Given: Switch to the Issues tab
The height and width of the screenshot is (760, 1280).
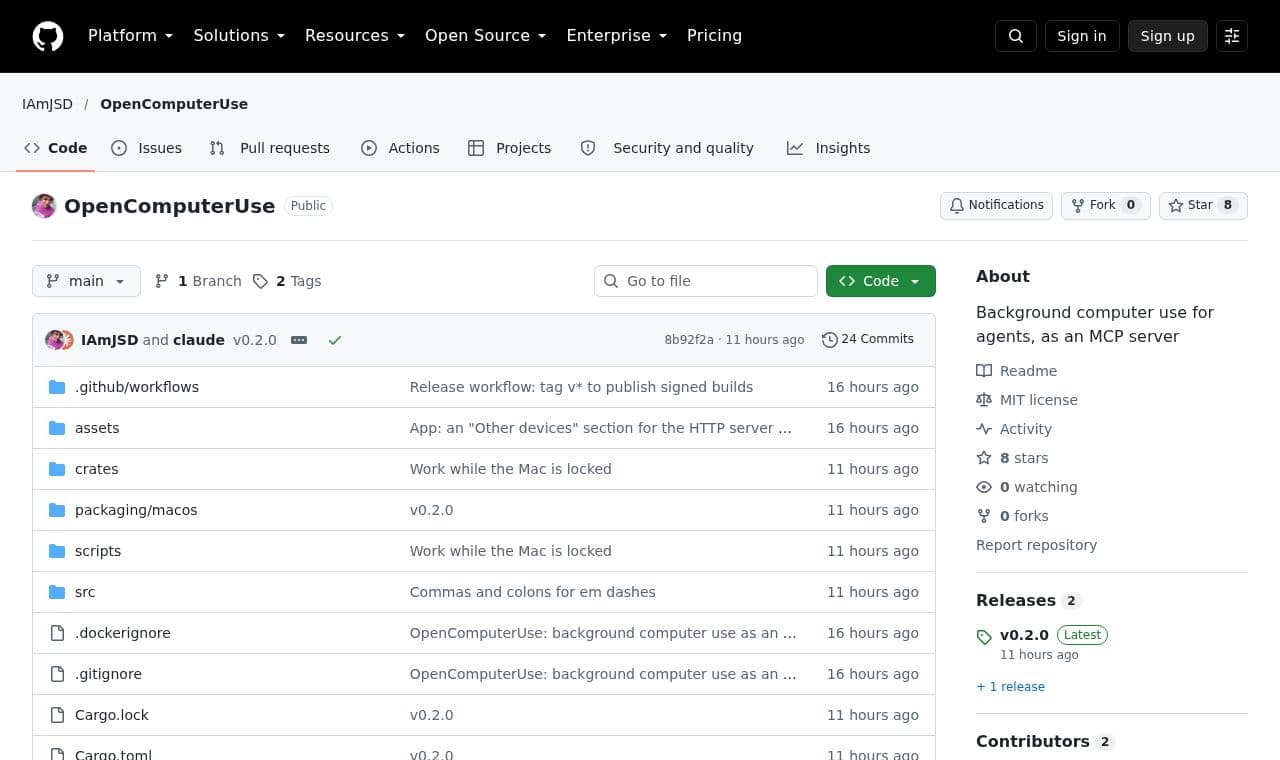Looking at the screenshot, I should pos(146,148).
